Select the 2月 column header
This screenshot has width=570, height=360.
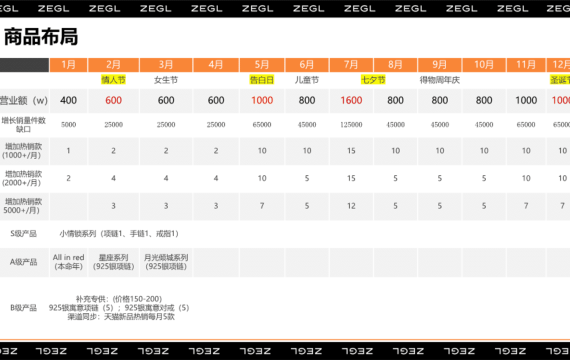click(113, 65)
